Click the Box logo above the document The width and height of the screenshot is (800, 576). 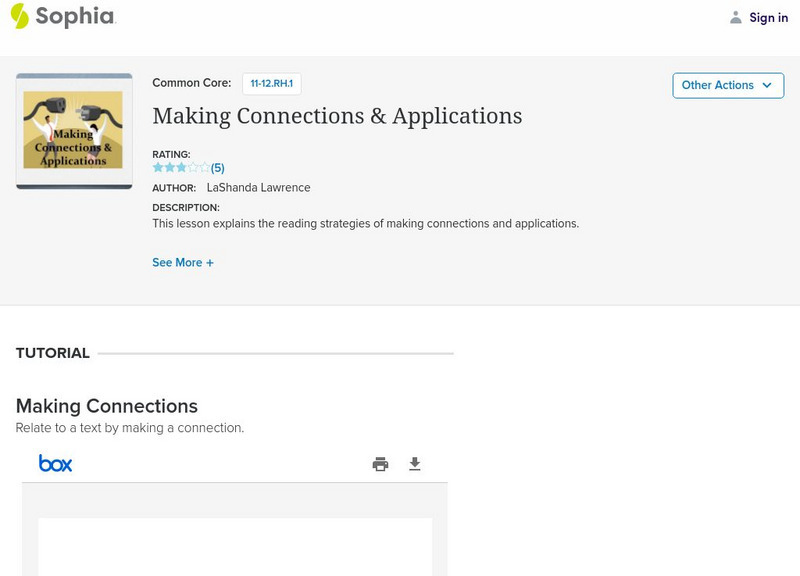pos(55,463)
